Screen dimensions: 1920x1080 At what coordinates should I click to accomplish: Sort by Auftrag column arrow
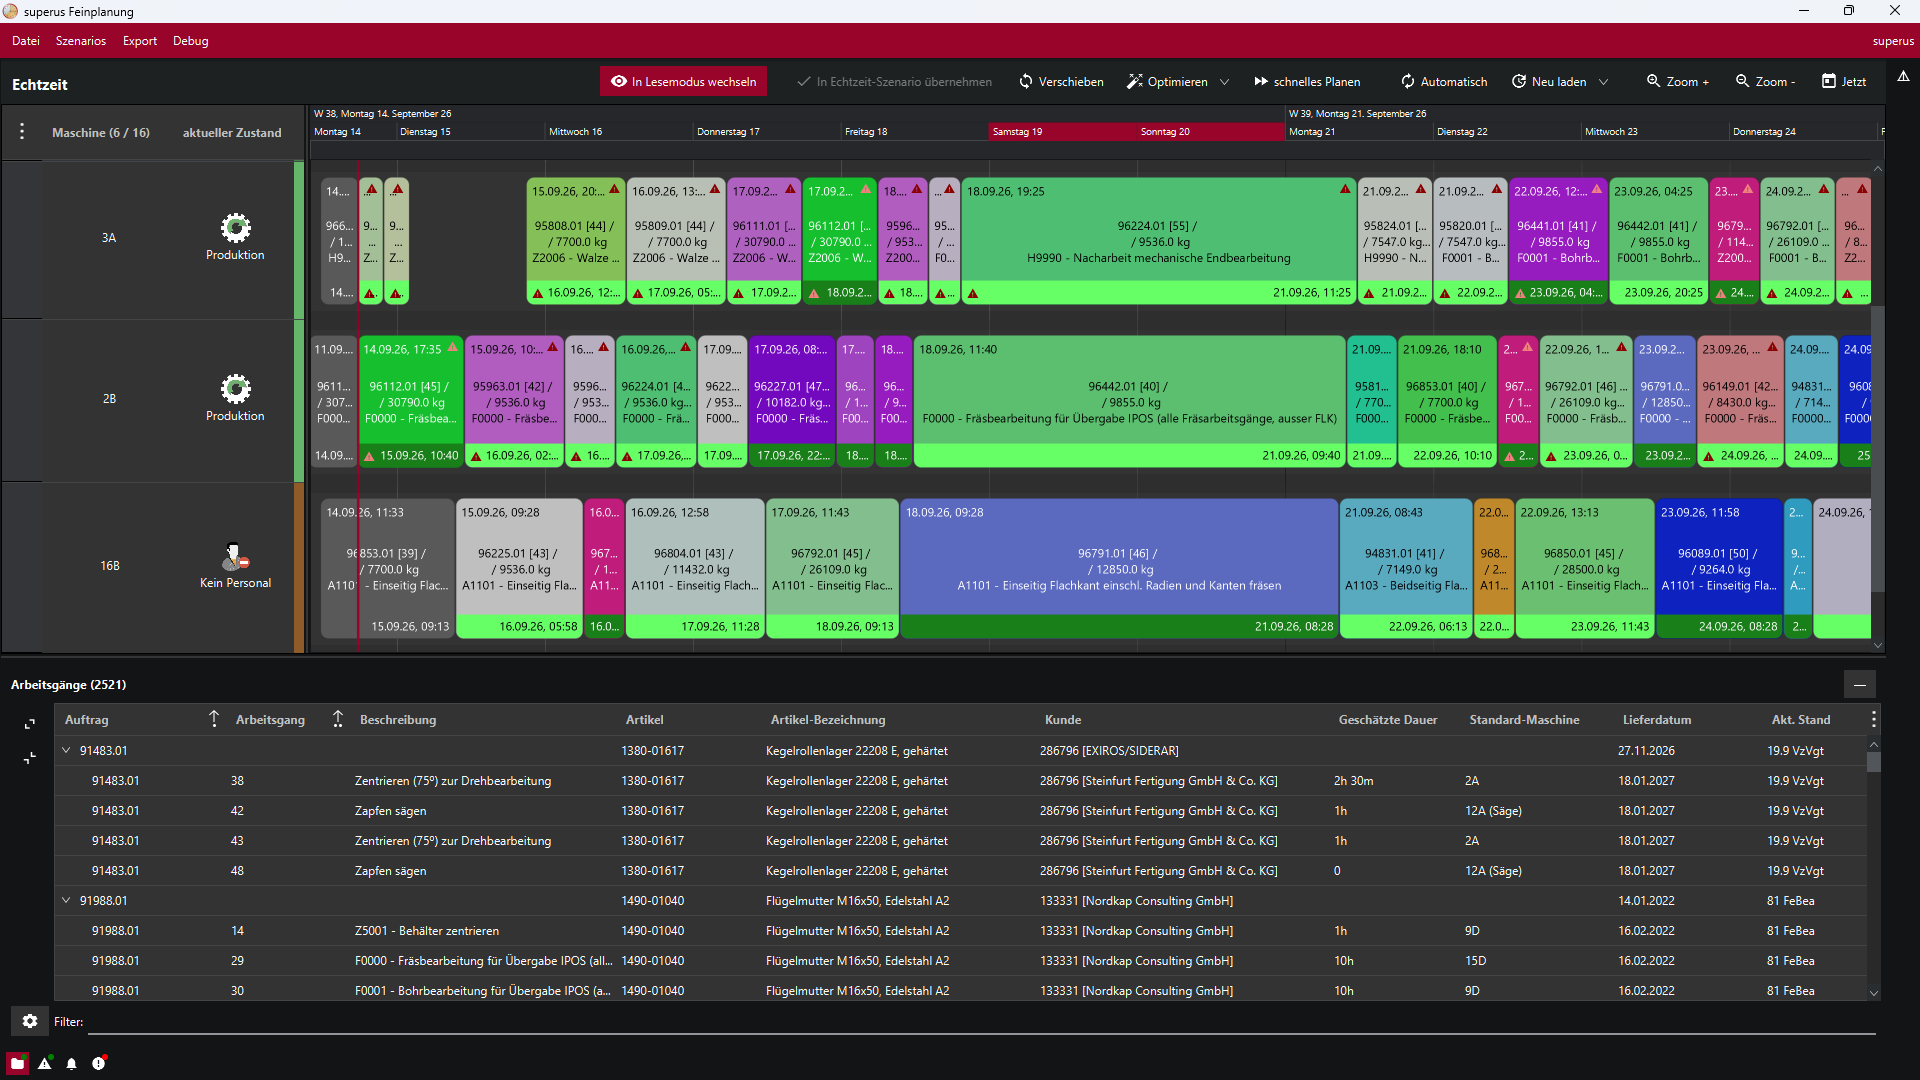[x=213, y=719]
